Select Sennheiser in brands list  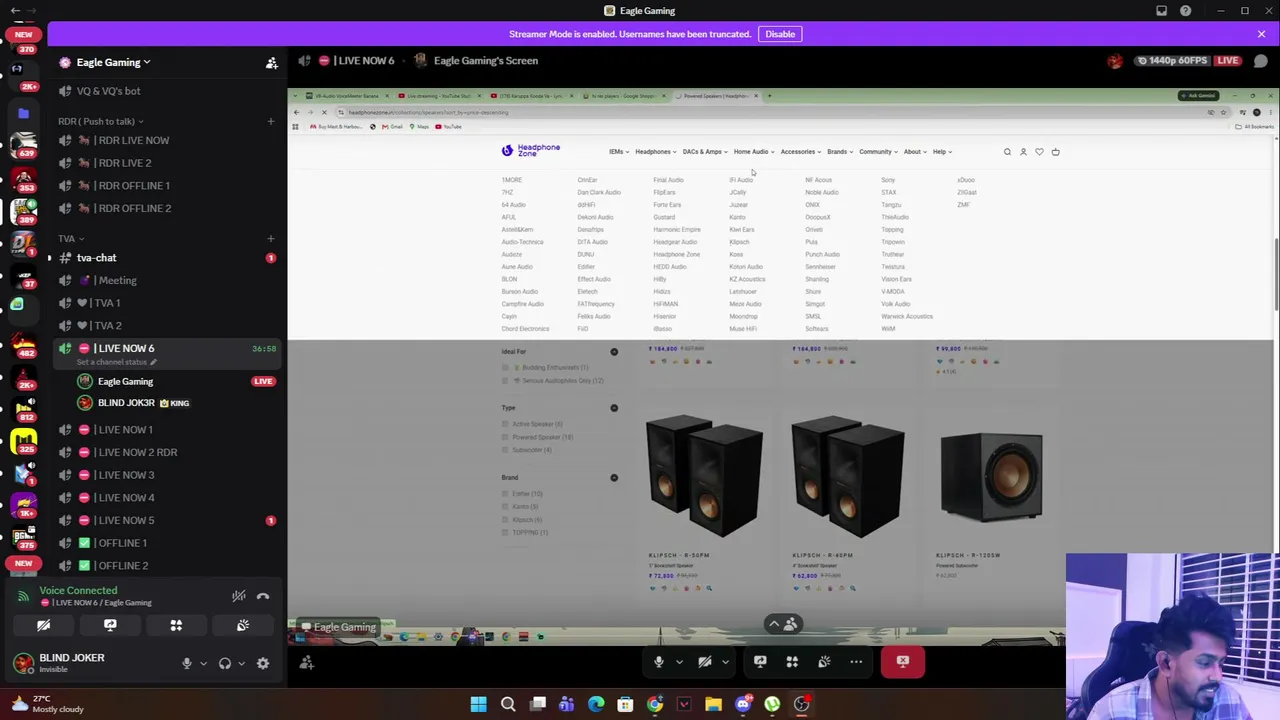pos(820,267)
